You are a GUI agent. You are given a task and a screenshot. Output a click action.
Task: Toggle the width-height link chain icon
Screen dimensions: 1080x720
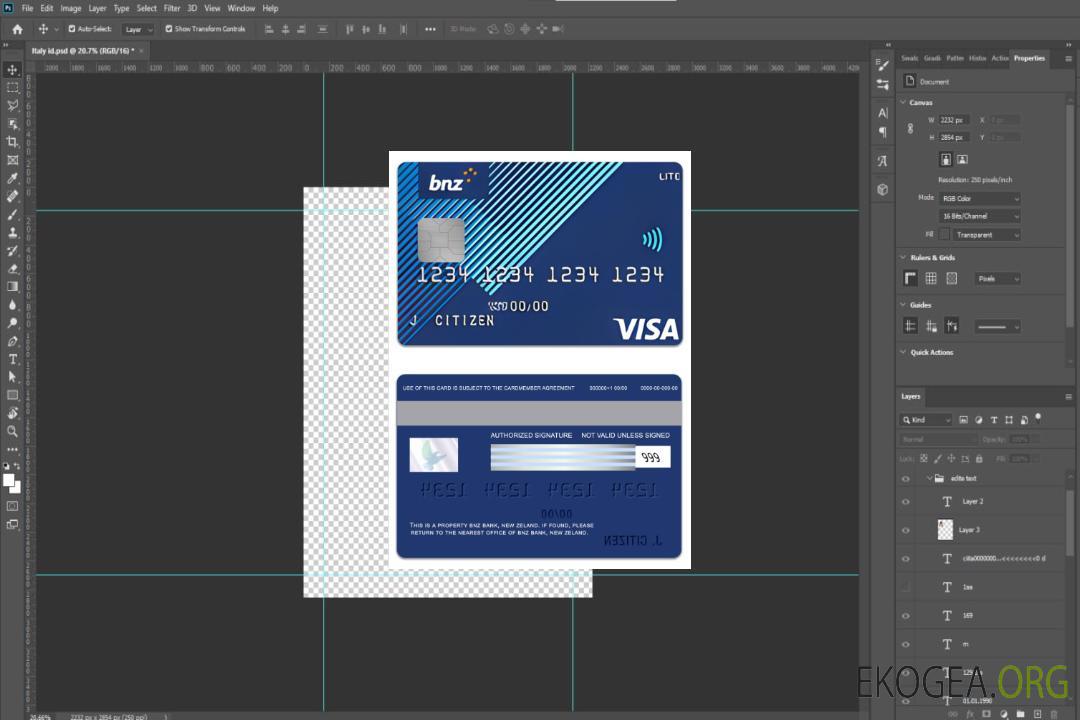(910, 129)
